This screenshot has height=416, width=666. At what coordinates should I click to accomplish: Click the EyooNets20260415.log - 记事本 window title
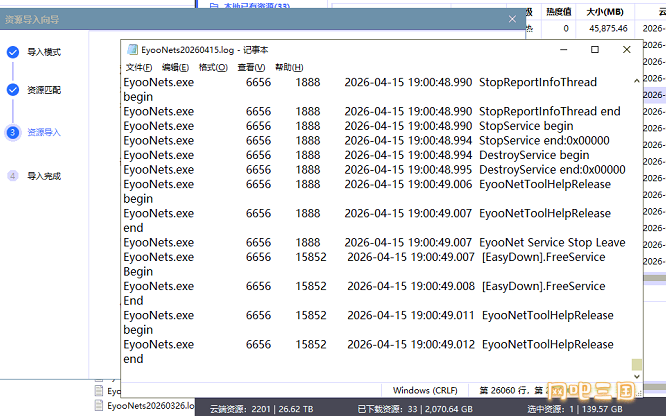pos(205,50)
